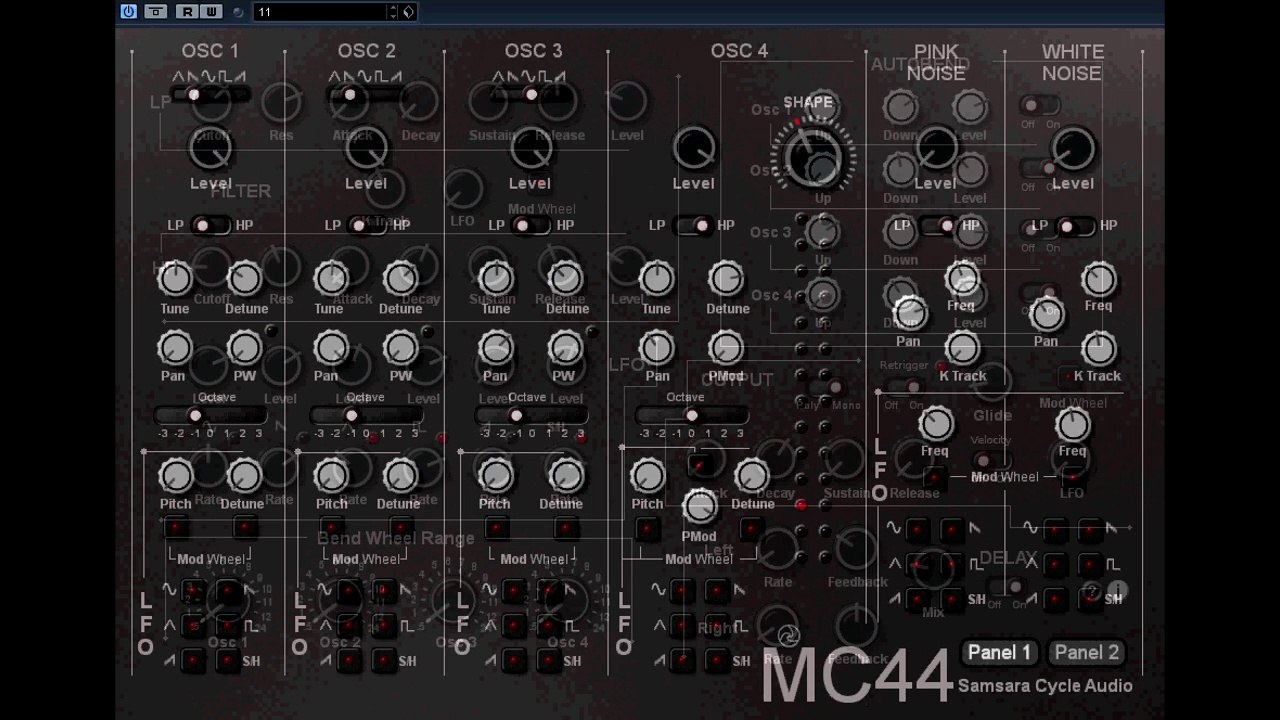Switch to Panel 2
This screenshot has height=720, width=1280.
pos(1087,653)
